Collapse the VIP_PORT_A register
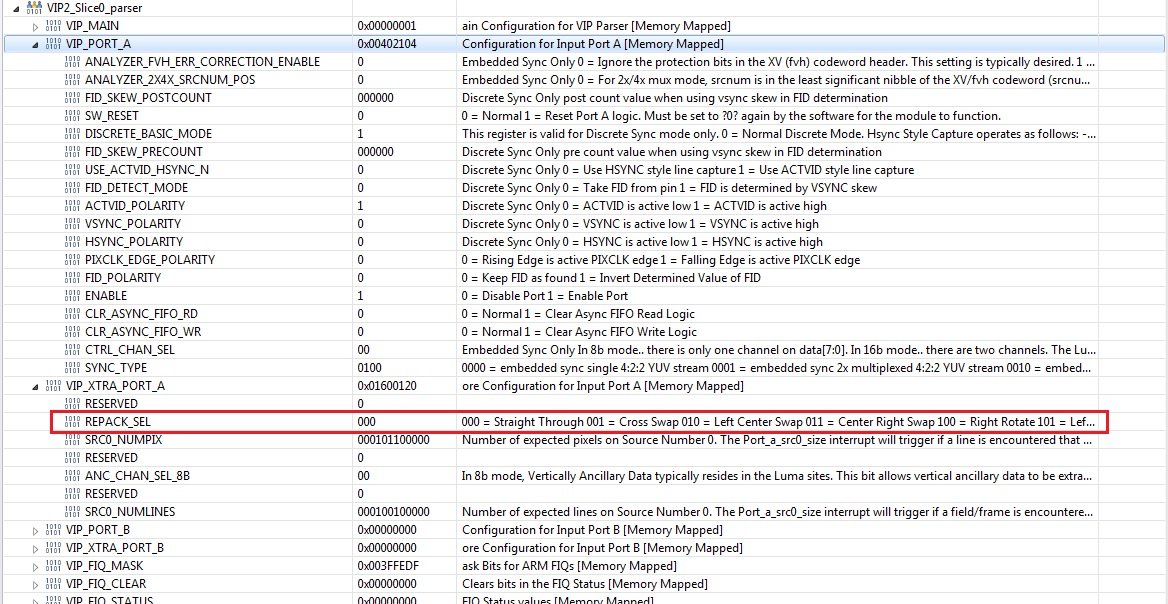 click(x=35, y=45)
